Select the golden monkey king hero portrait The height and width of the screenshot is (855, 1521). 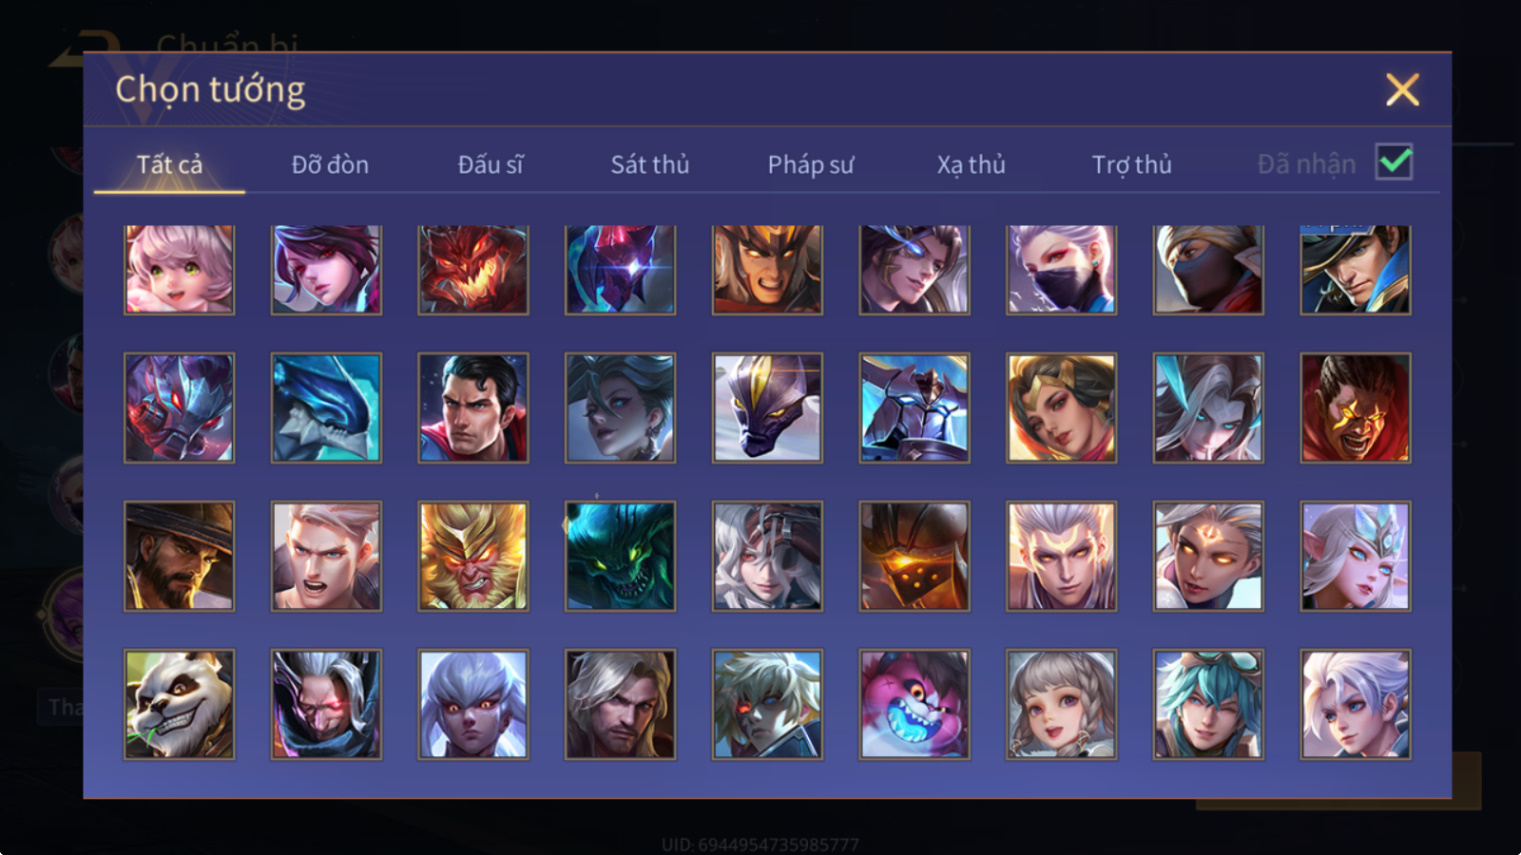coord(473,556)
